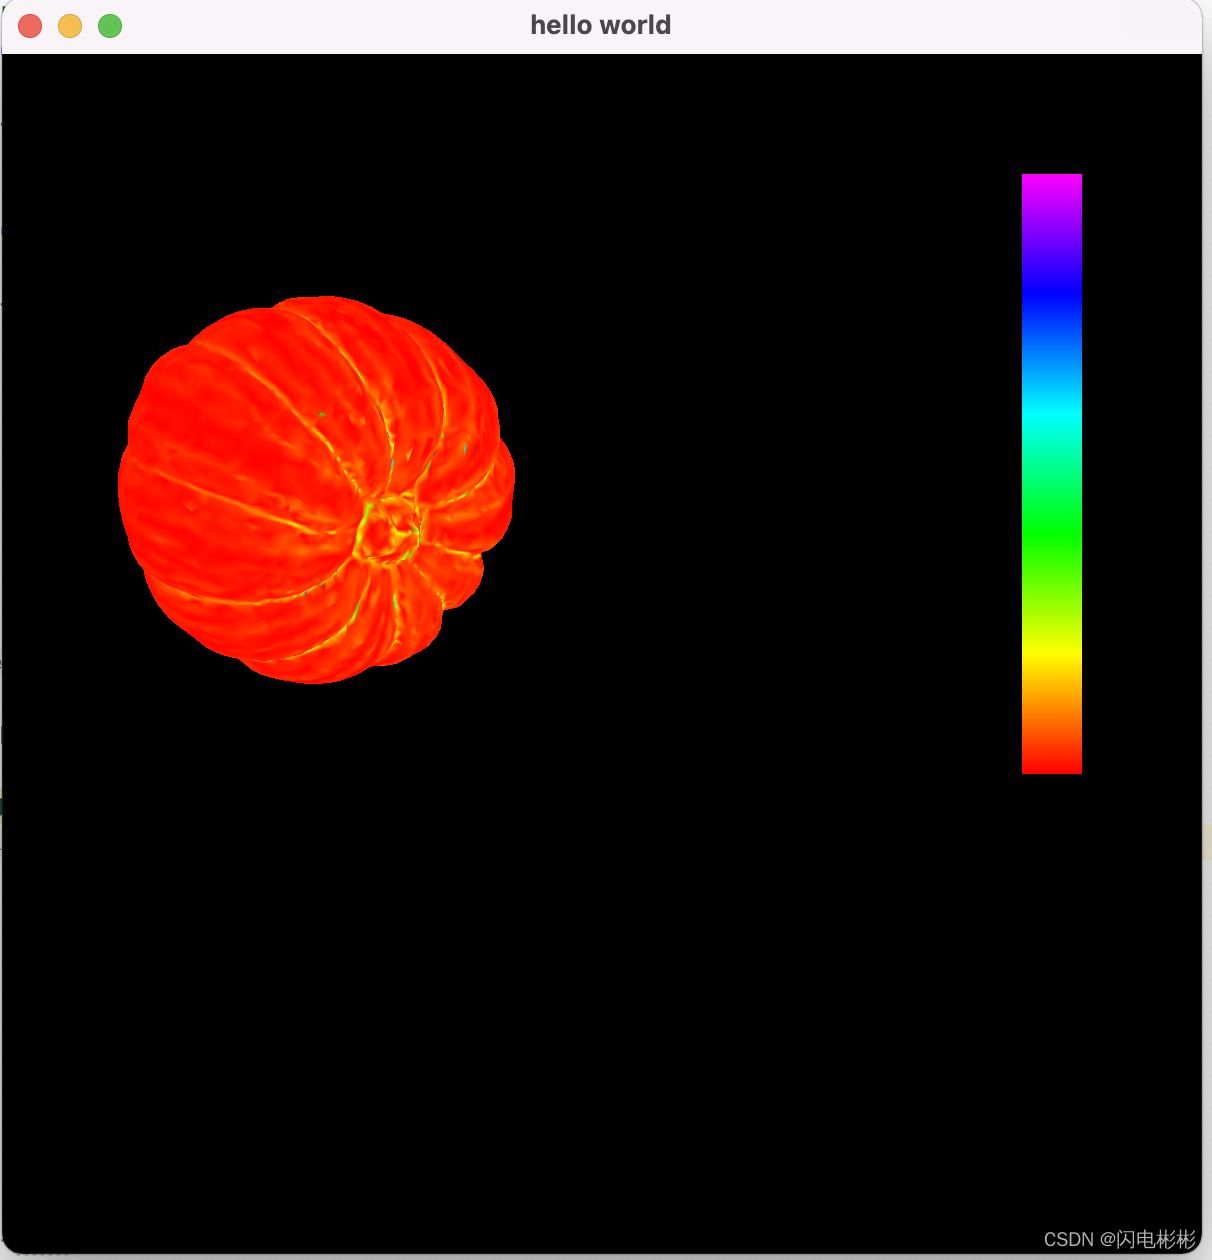Click the rainbow color scale bar
1212x1260 pixels.
tap(1052, 474)
